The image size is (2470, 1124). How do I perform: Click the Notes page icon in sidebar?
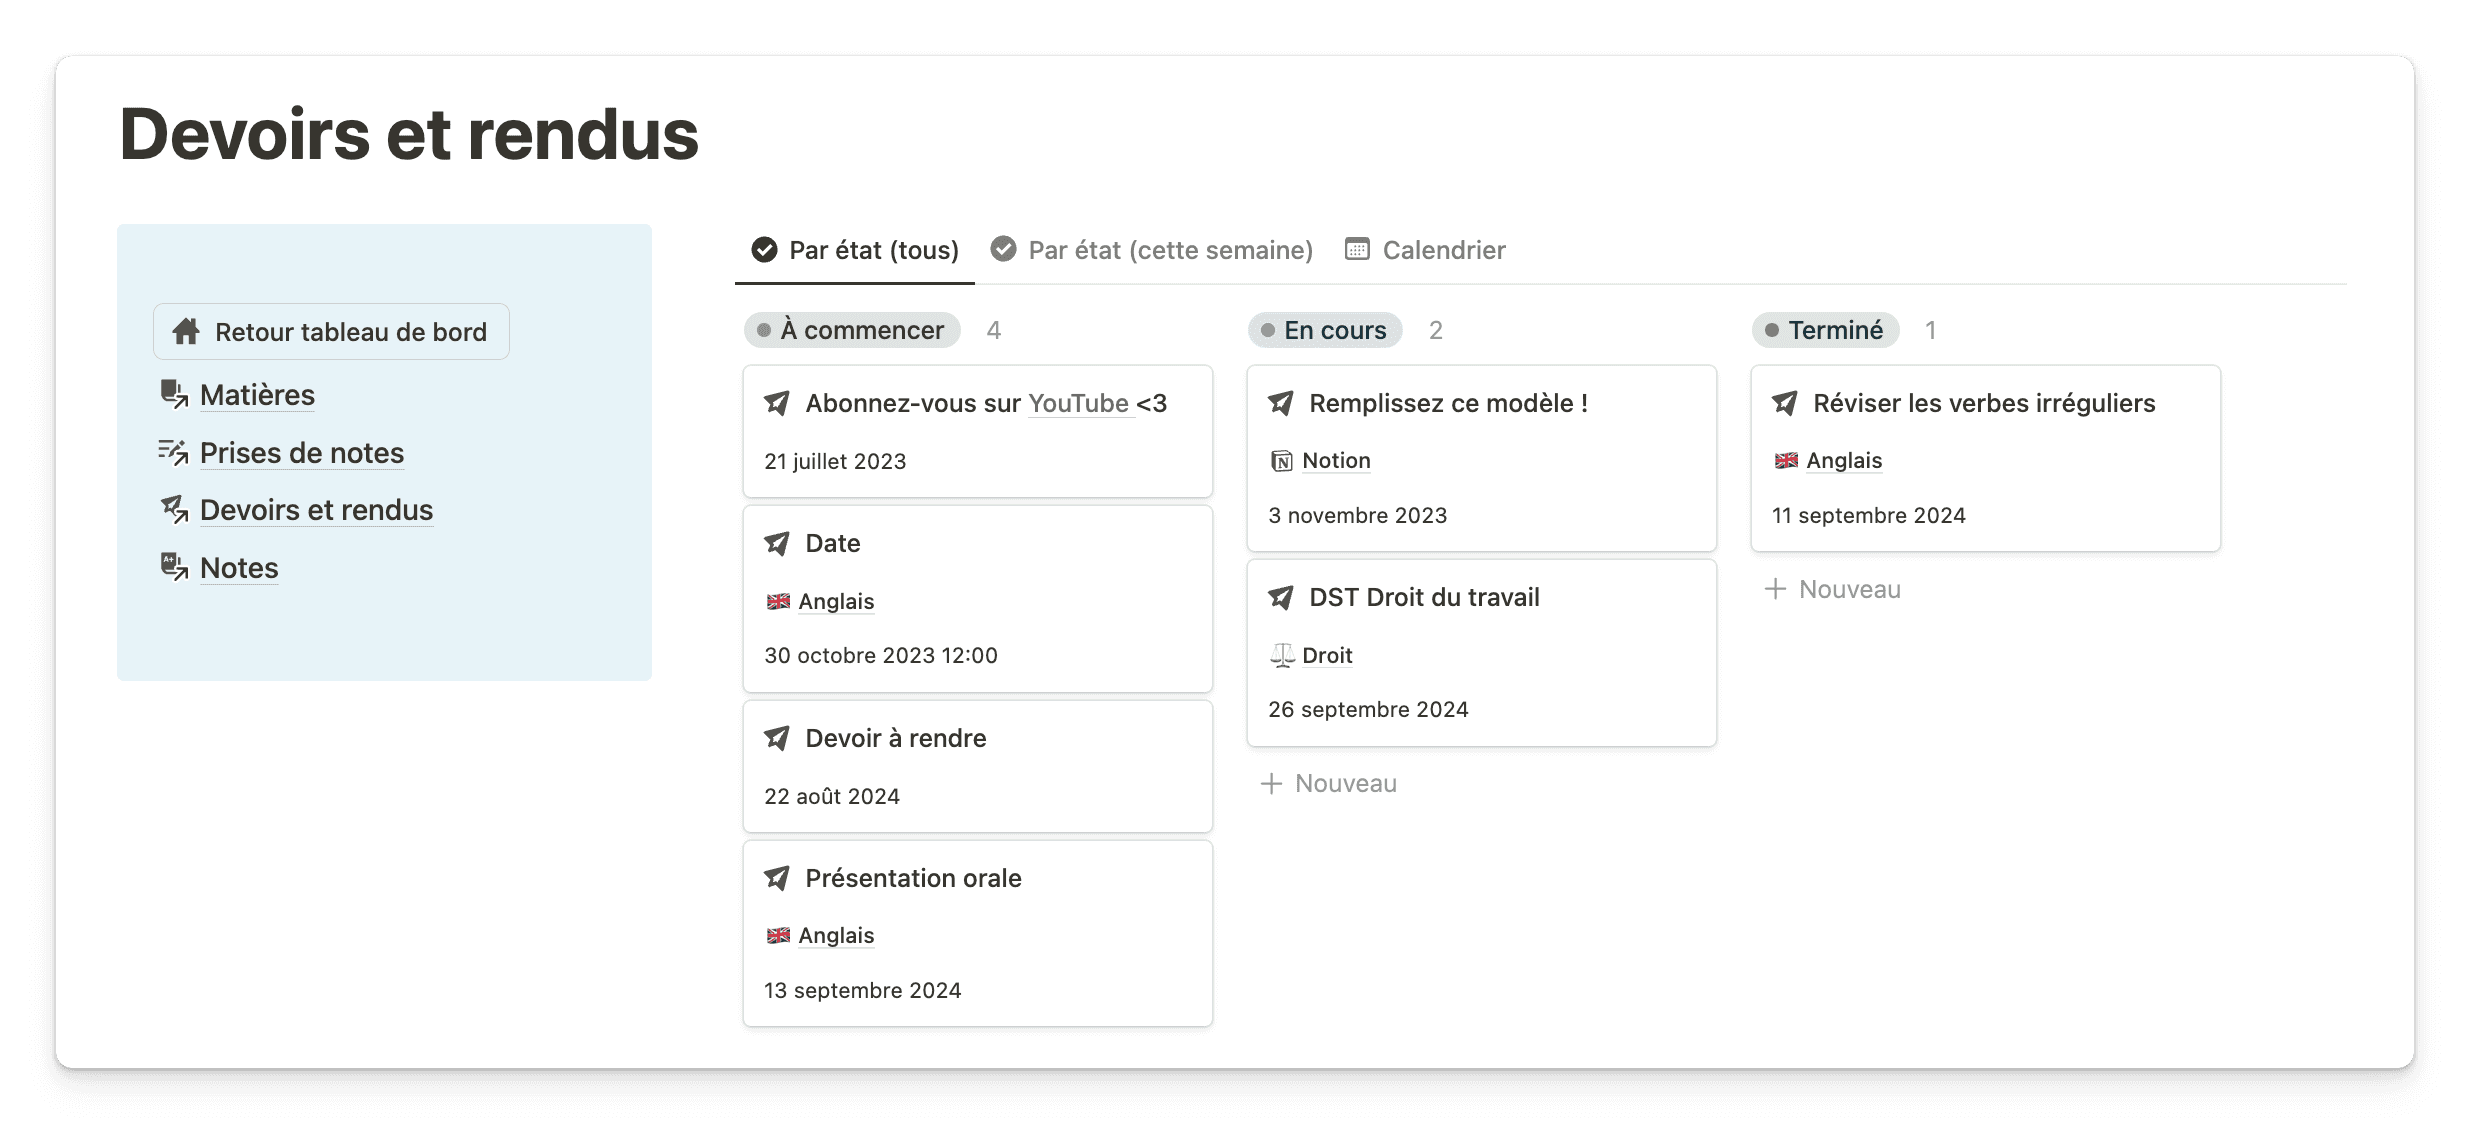[174, 567]
